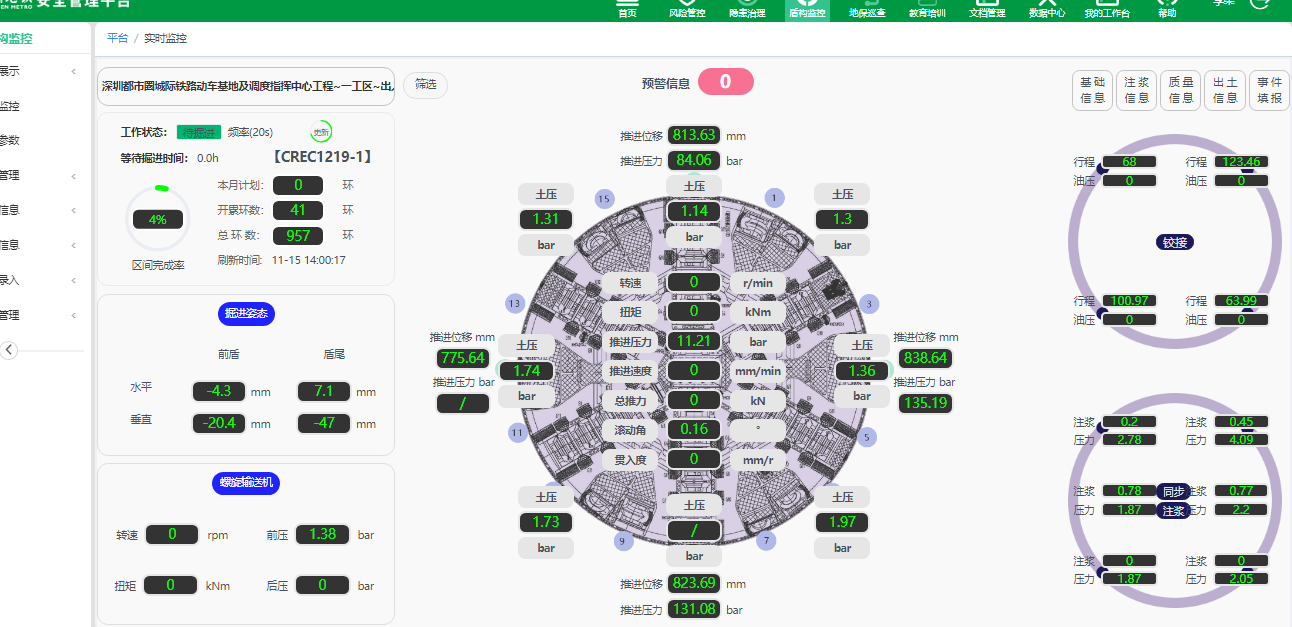Select numbered marker 1 on the shield diagram
Image resolution: width=1292 pixels, height=627 pixels.
pyautogui.click(x=774, y=198)
